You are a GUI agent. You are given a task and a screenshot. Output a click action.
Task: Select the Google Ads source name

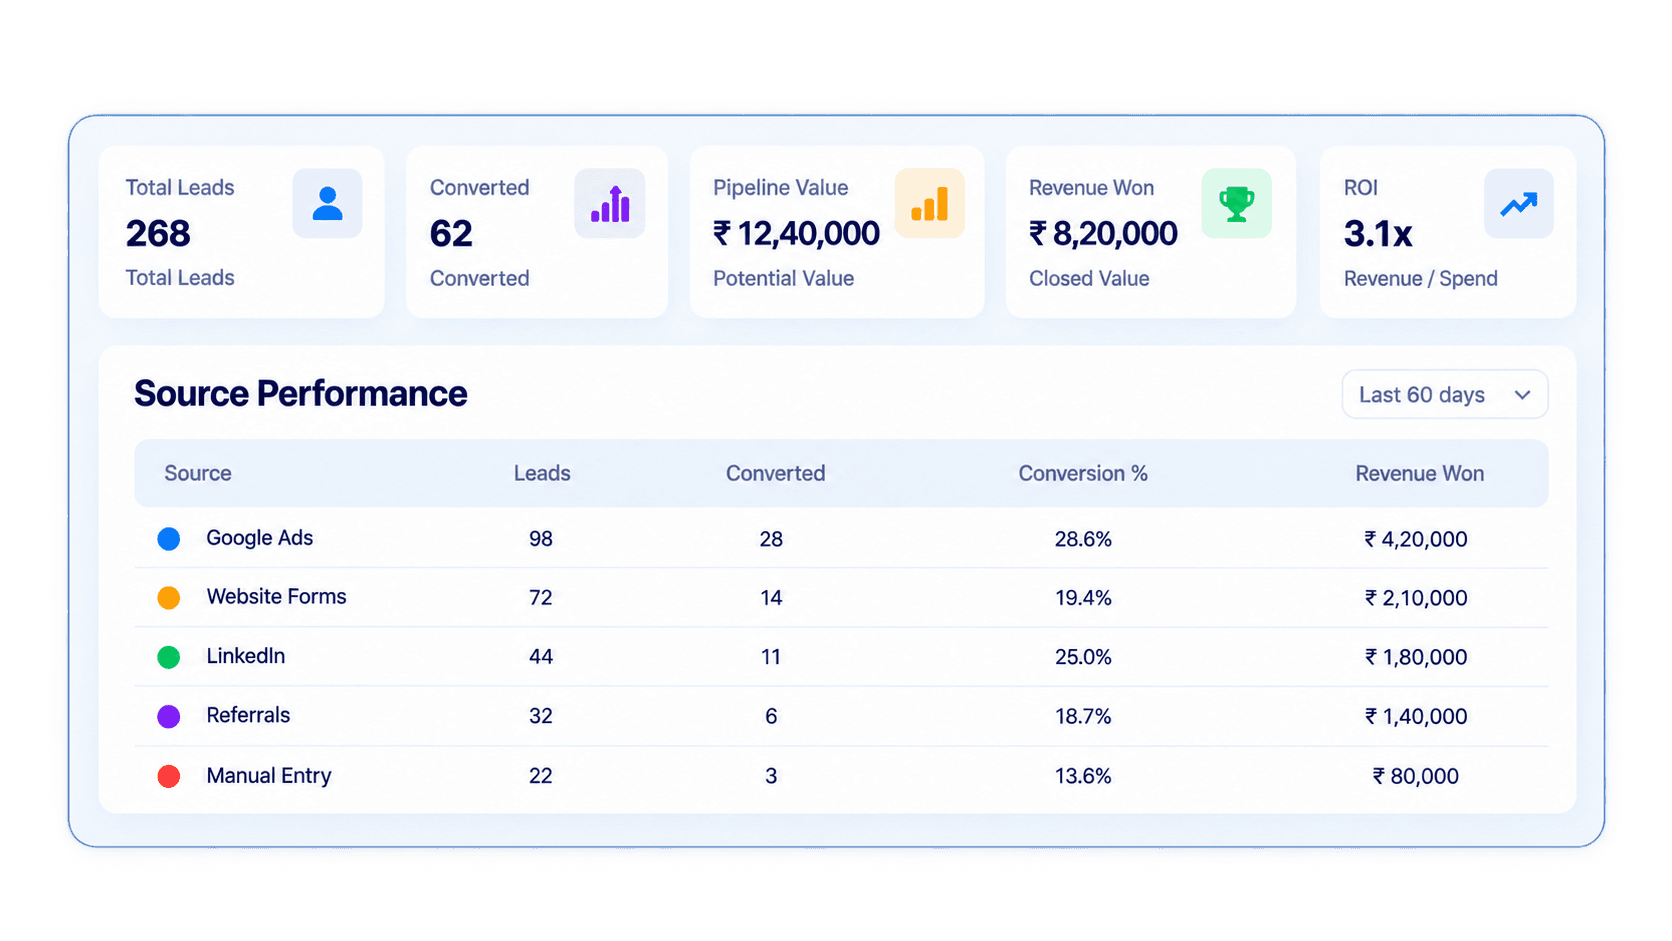(x=259, y=538)
